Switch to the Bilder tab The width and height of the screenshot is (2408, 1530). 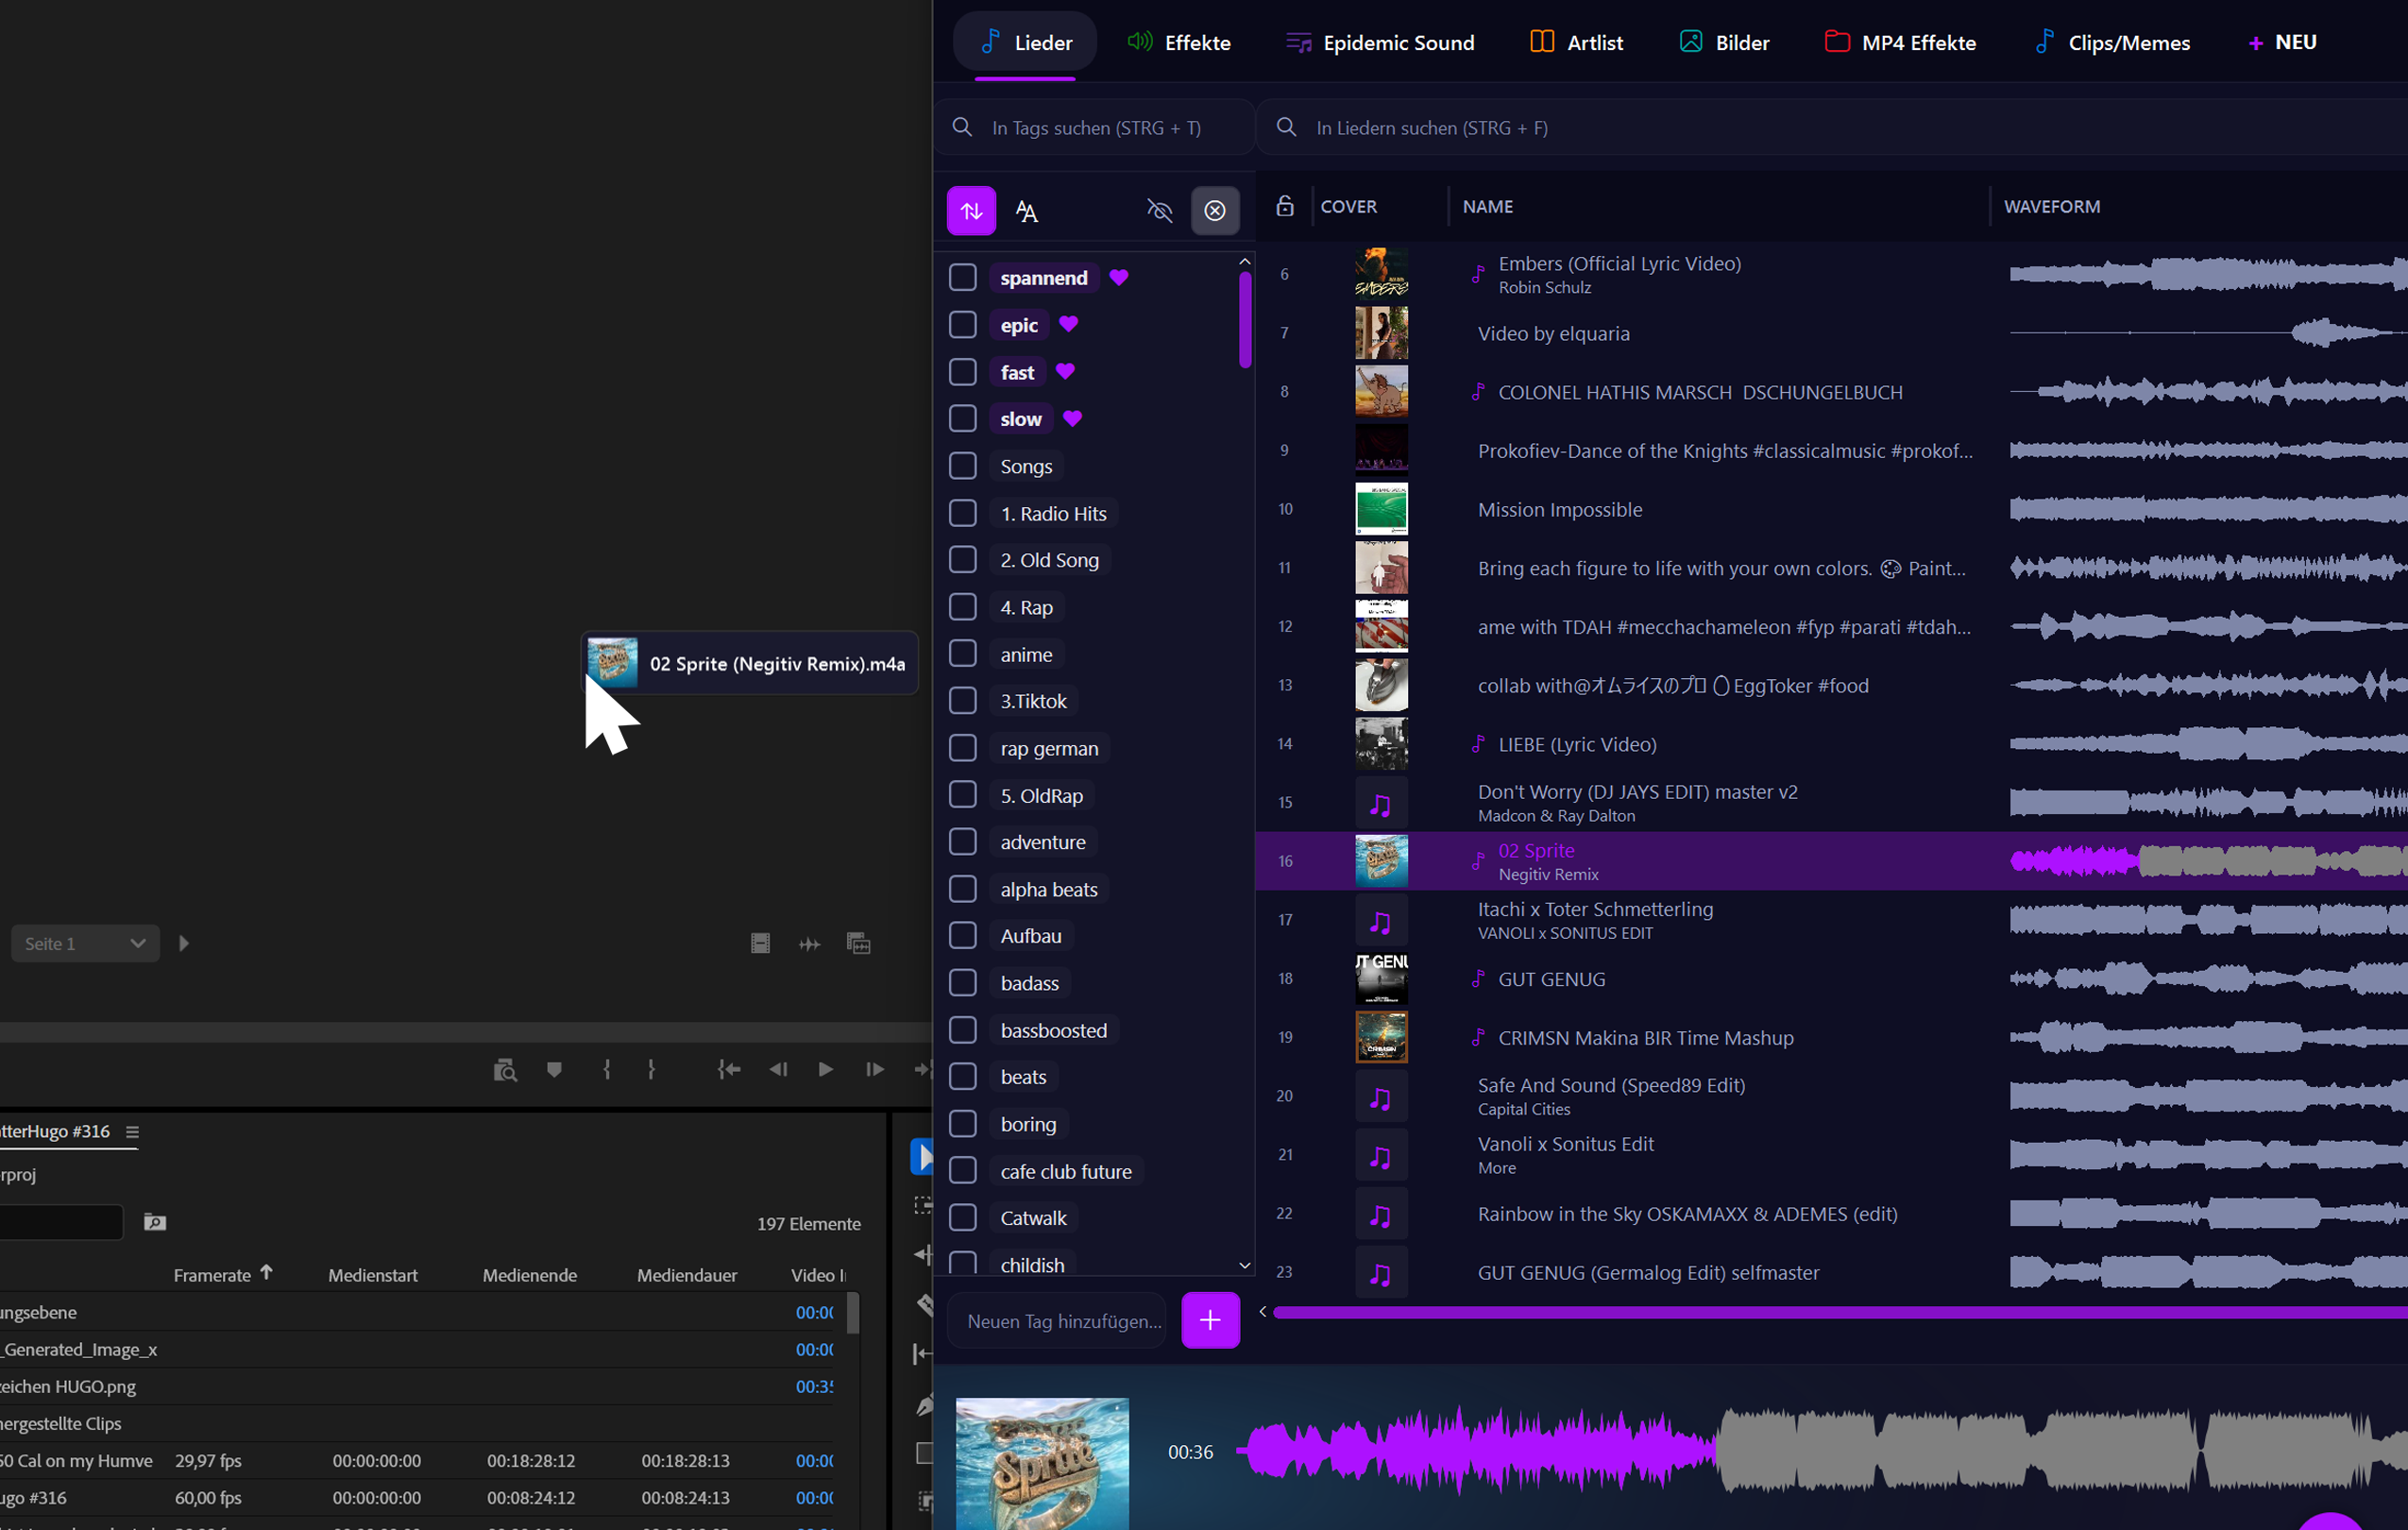coord(1724,42)
